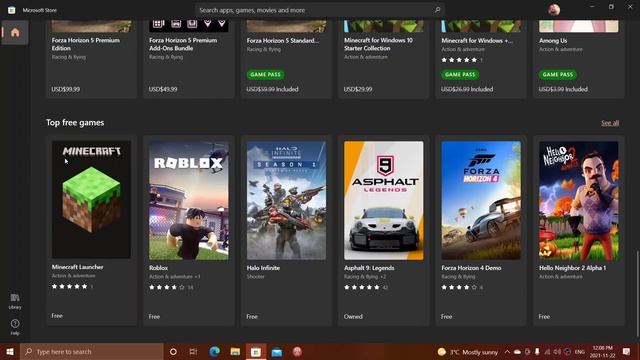Open the Home tab in sidebar

coord(15,33)
